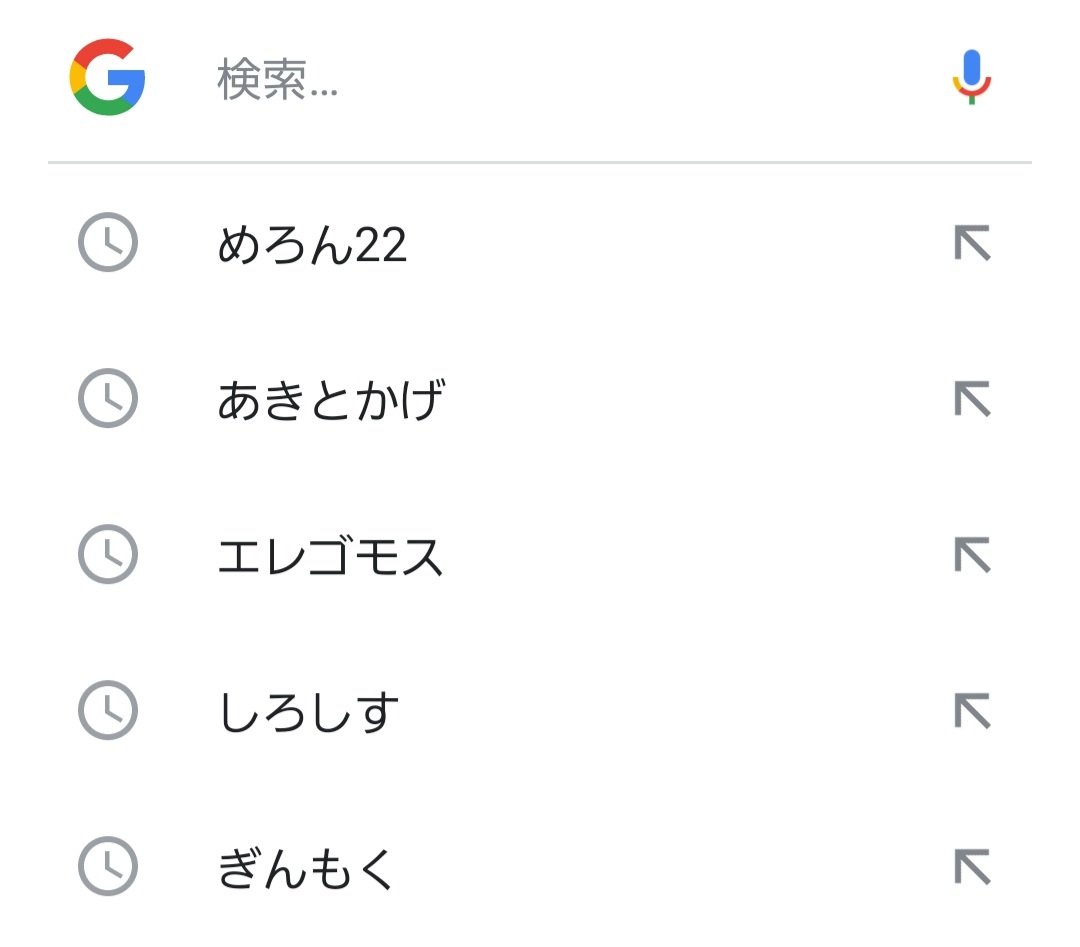Click the history icon beside あきとかげ

107,399
